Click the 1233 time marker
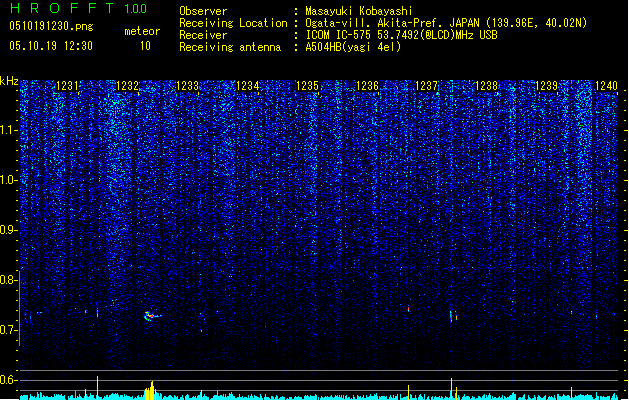The width and height of the screenshot is (629, 400). [x=187, y=86]
